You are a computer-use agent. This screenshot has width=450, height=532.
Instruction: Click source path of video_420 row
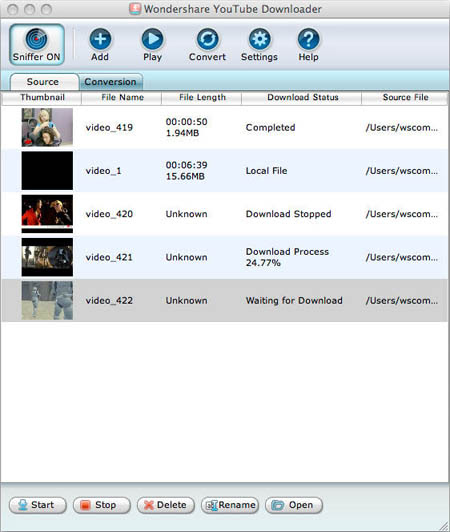402,214
